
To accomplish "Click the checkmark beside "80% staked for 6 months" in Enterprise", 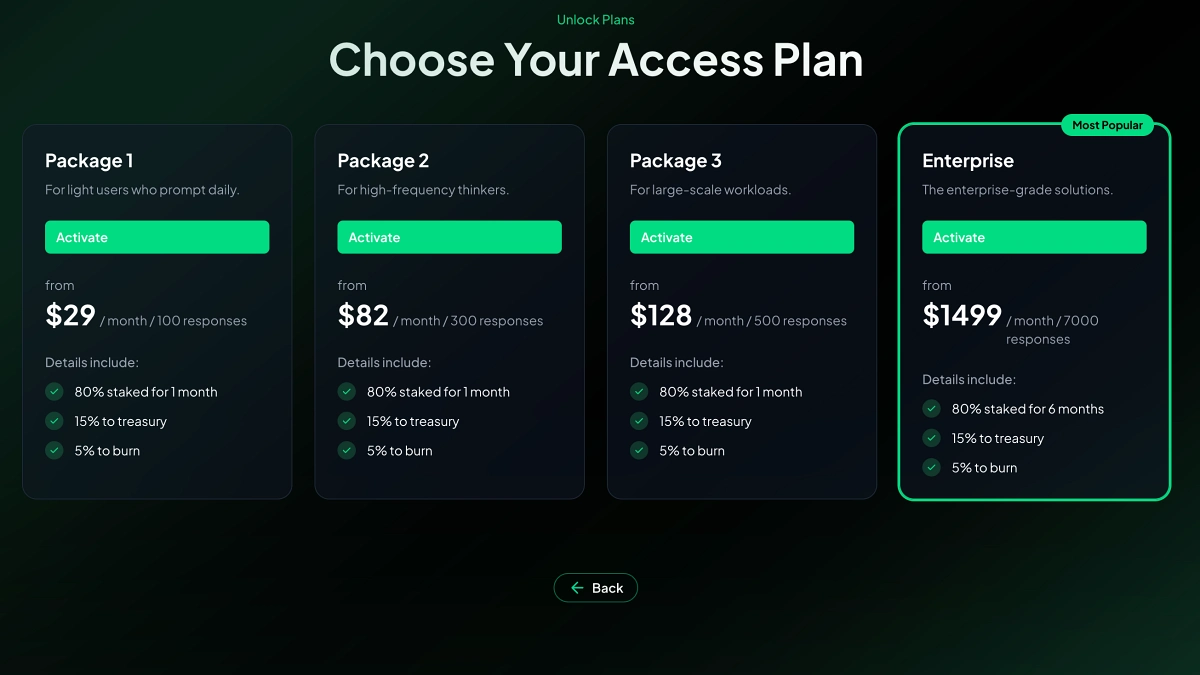I will point(931,408).
